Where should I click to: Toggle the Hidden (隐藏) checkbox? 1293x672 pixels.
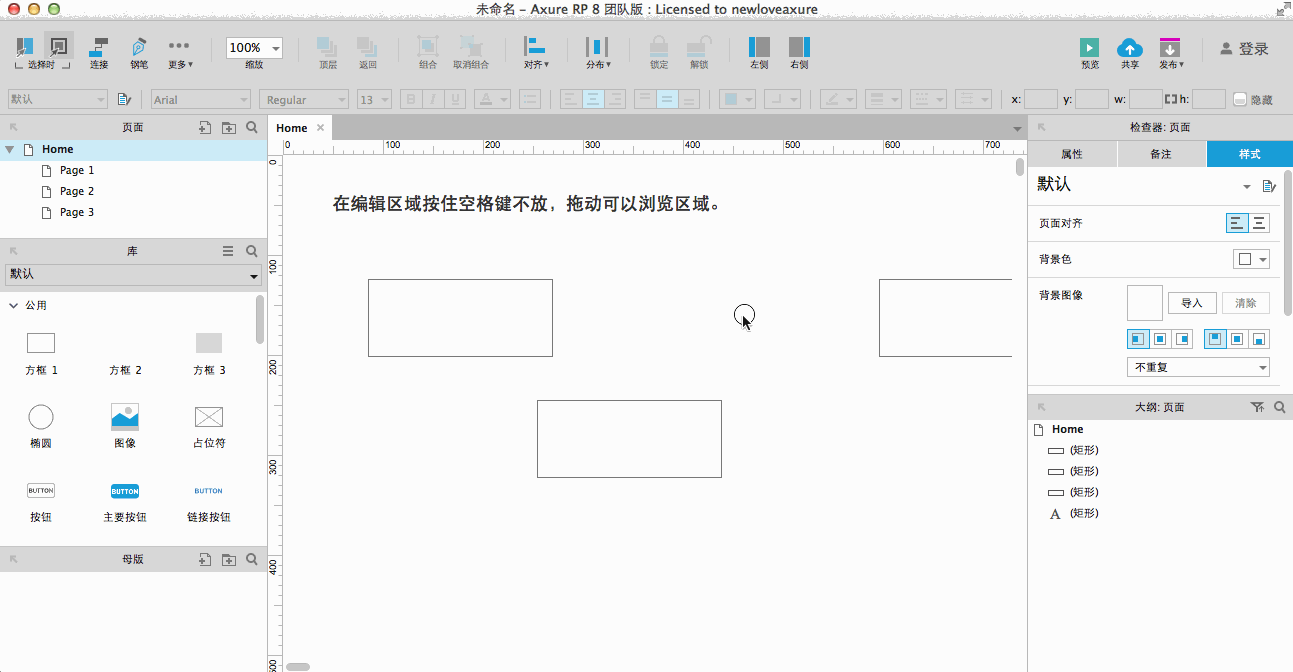point(1240,100)
